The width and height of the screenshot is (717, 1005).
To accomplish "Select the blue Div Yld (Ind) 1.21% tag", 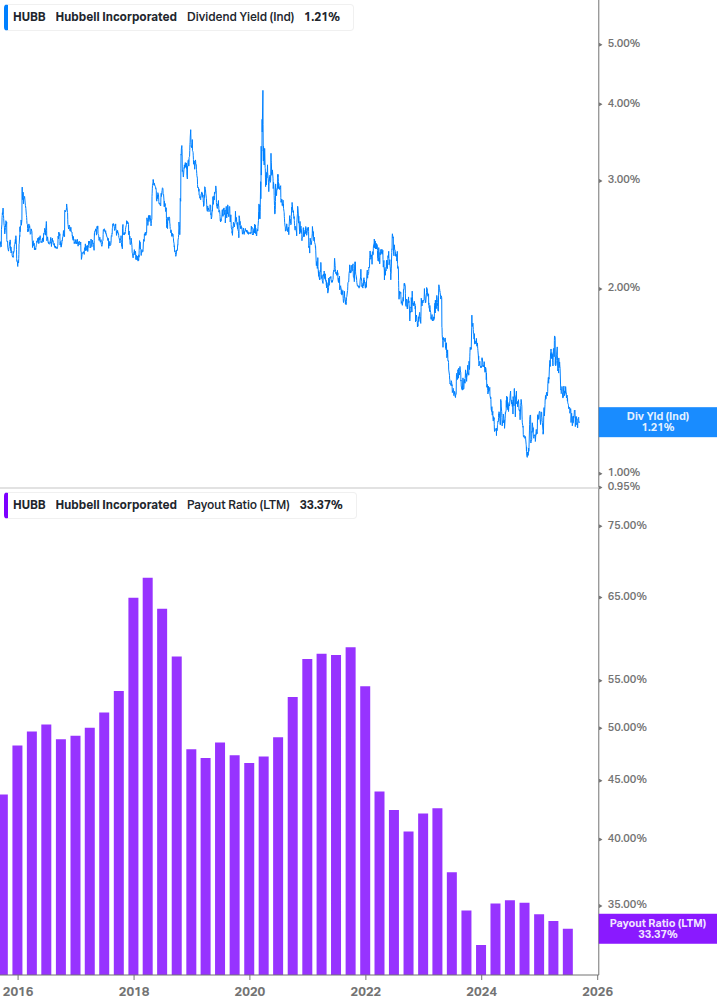I will click(657, 422).
